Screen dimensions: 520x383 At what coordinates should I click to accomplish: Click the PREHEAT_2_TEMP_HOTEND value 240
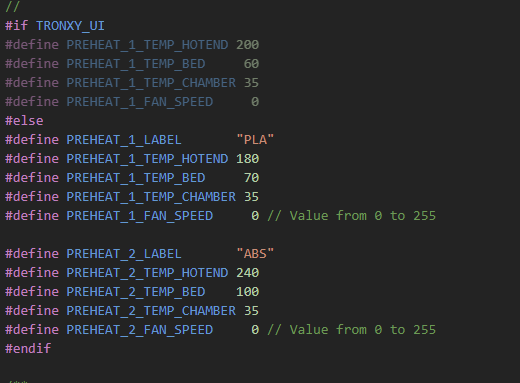pos(248,273)
